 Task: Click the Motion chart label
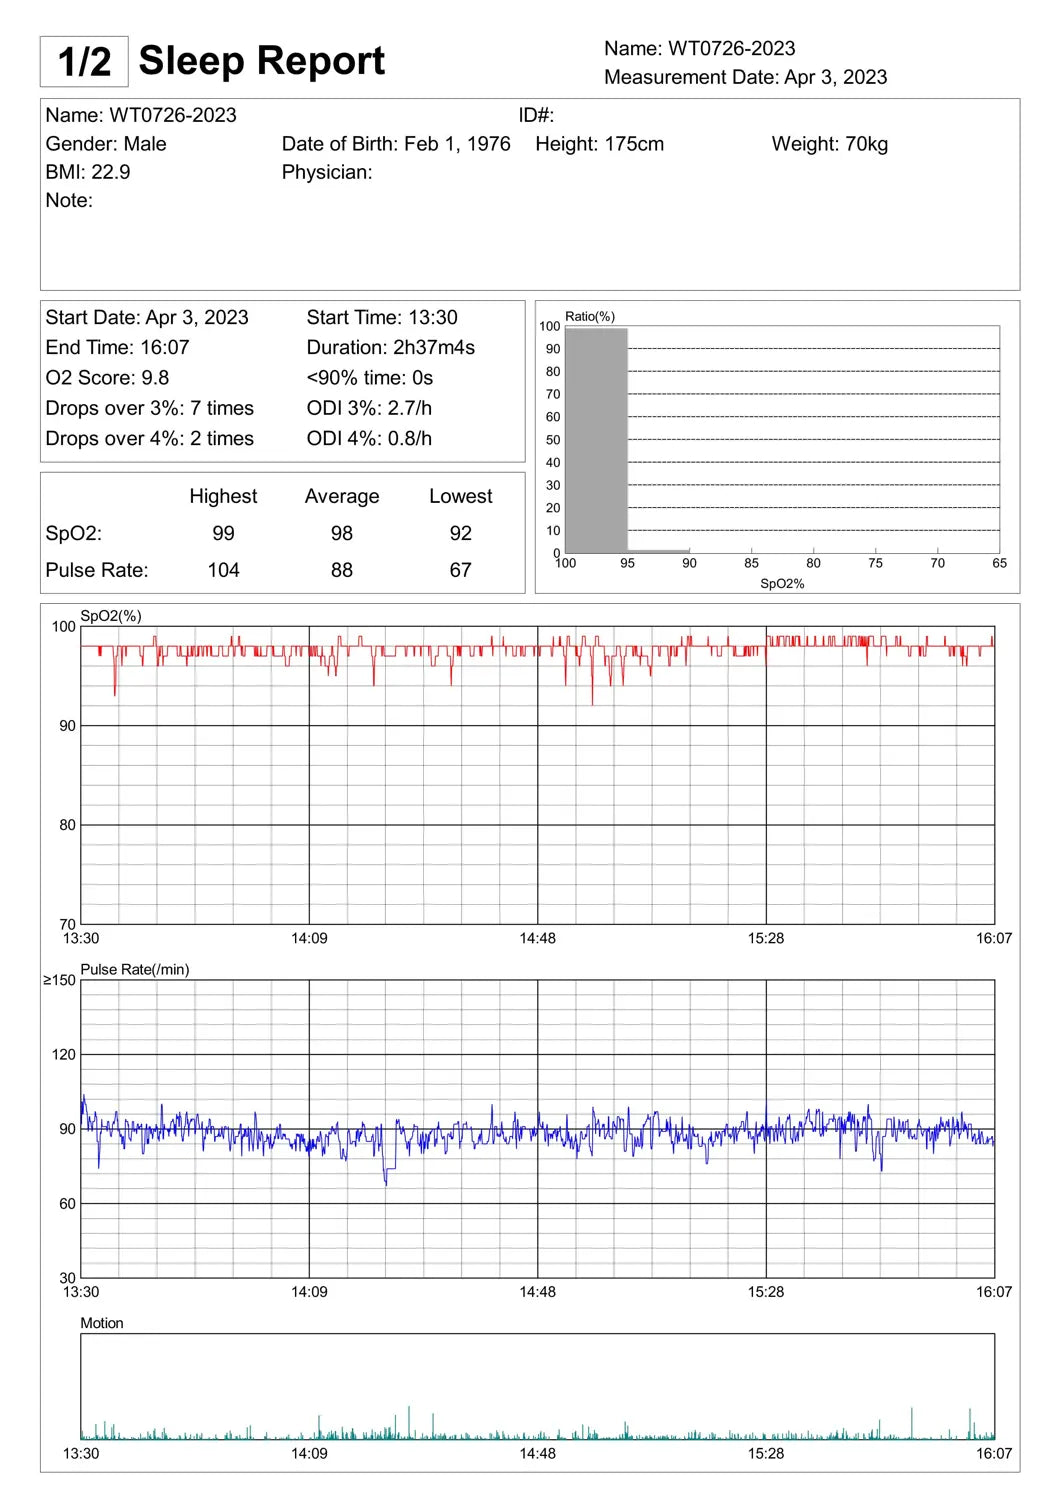pyautogui.click(x=102, y=1323)
